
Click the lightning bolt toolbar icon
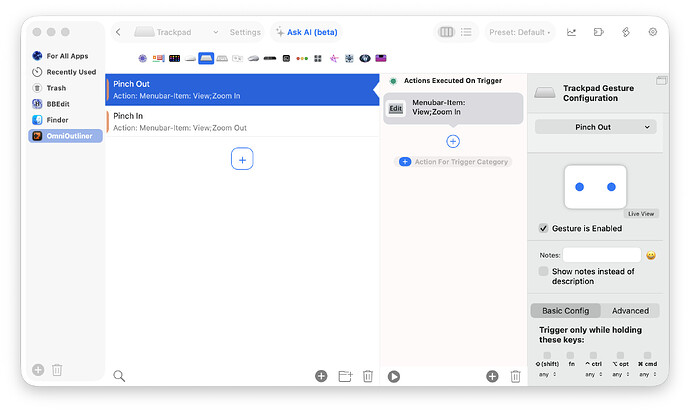626,32
